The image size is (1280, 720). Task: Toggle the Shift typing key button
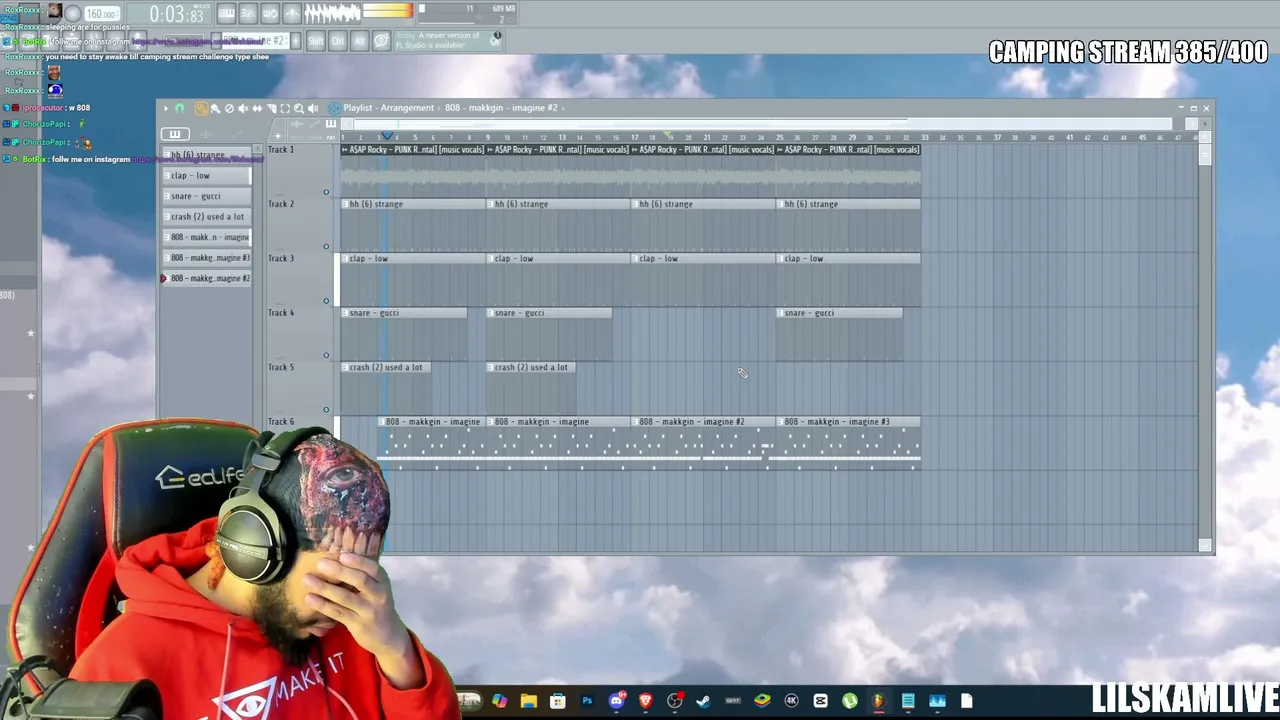316,41
